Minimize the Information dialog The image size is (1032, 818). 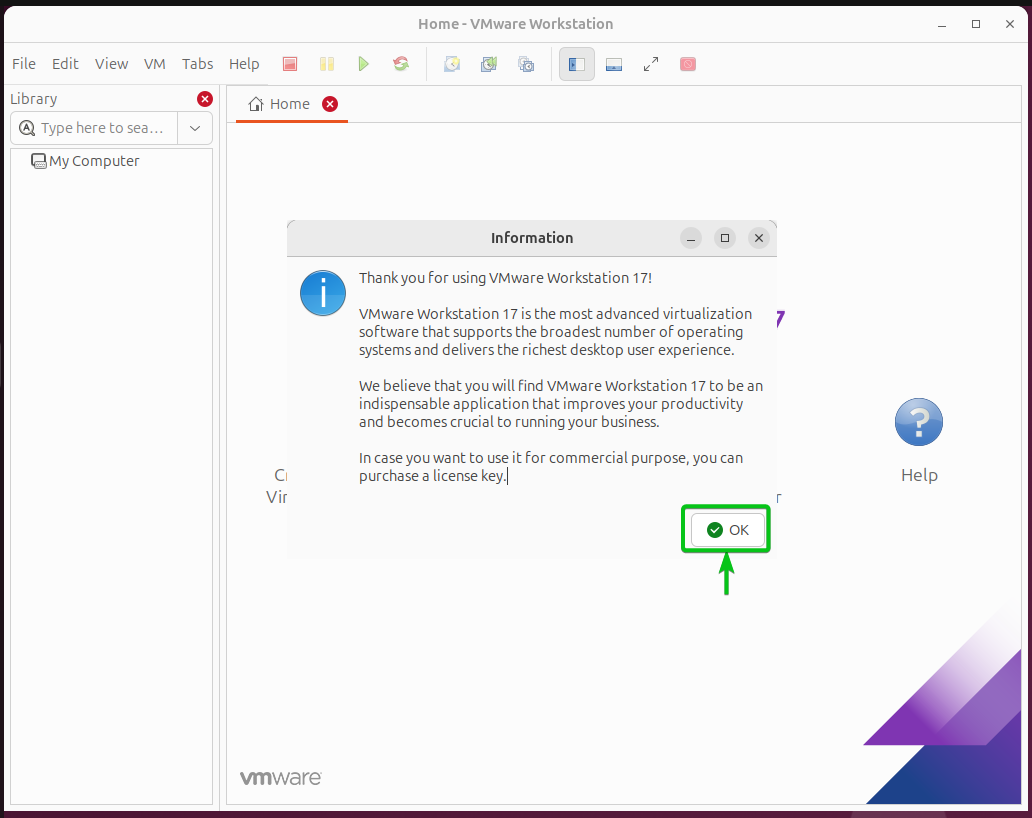tap(690, 238)
